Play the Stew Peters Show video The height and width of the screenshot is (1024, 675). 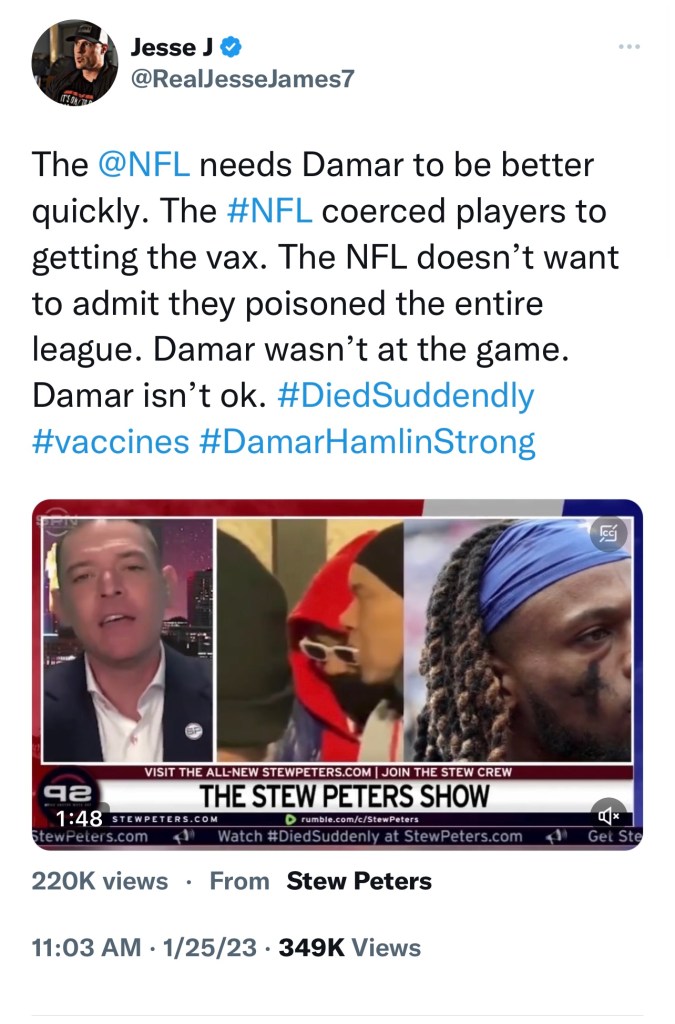click(337, 674)
